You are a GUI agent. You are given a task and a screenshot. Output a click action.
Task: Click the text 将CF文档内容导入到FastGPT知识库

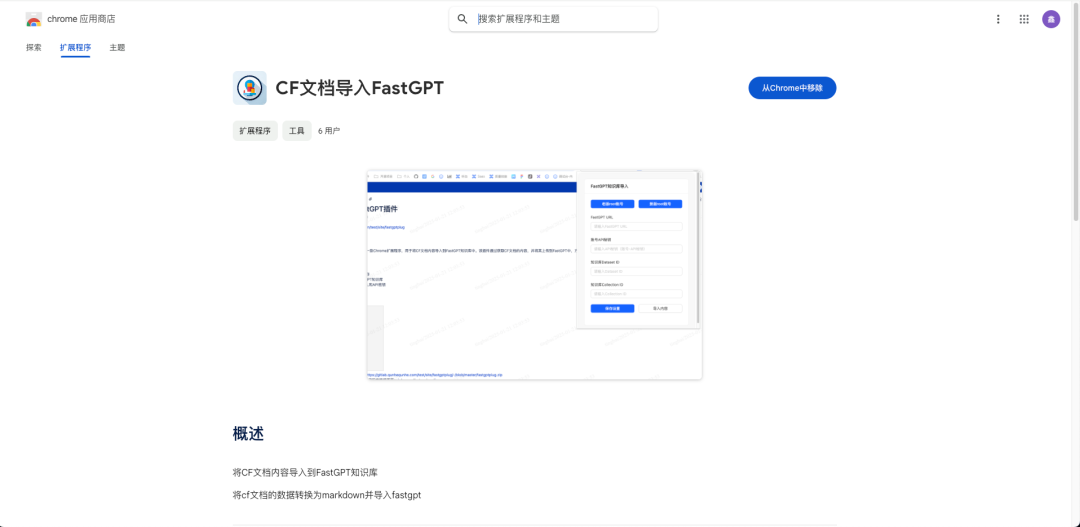tap(305, 473)
